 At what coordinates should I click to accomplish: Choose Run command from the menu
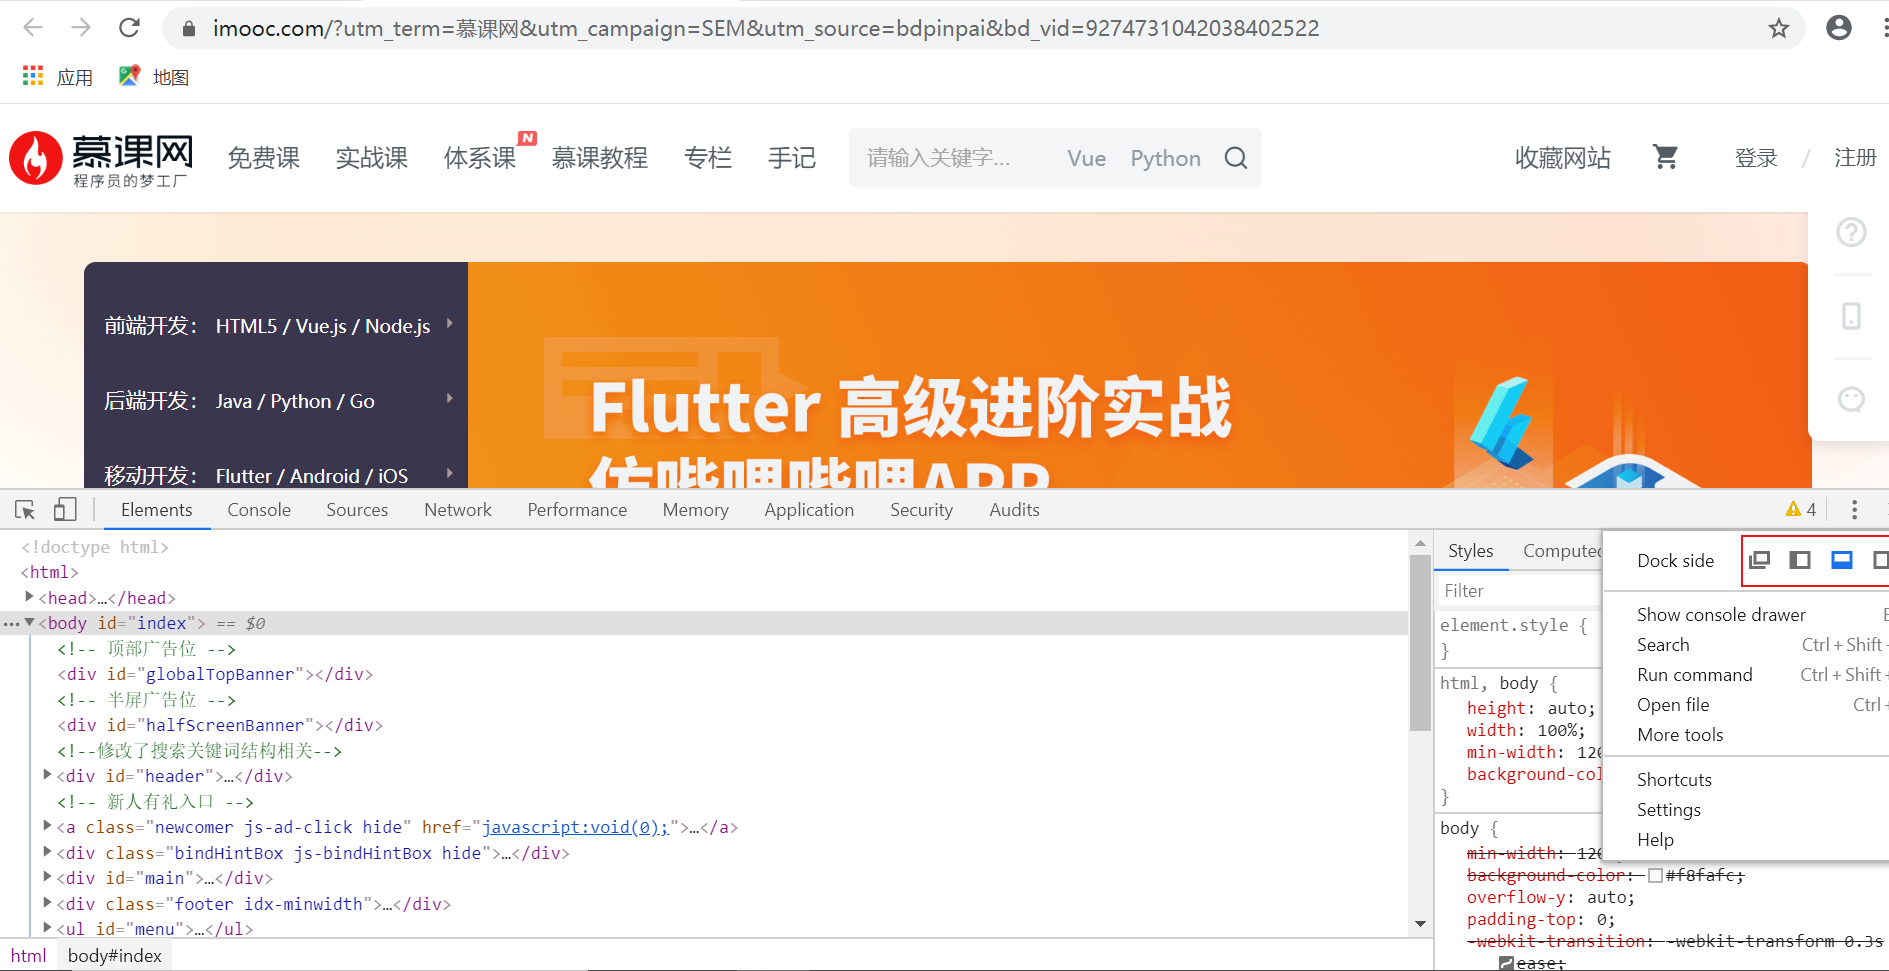(x=1695, y=675)
